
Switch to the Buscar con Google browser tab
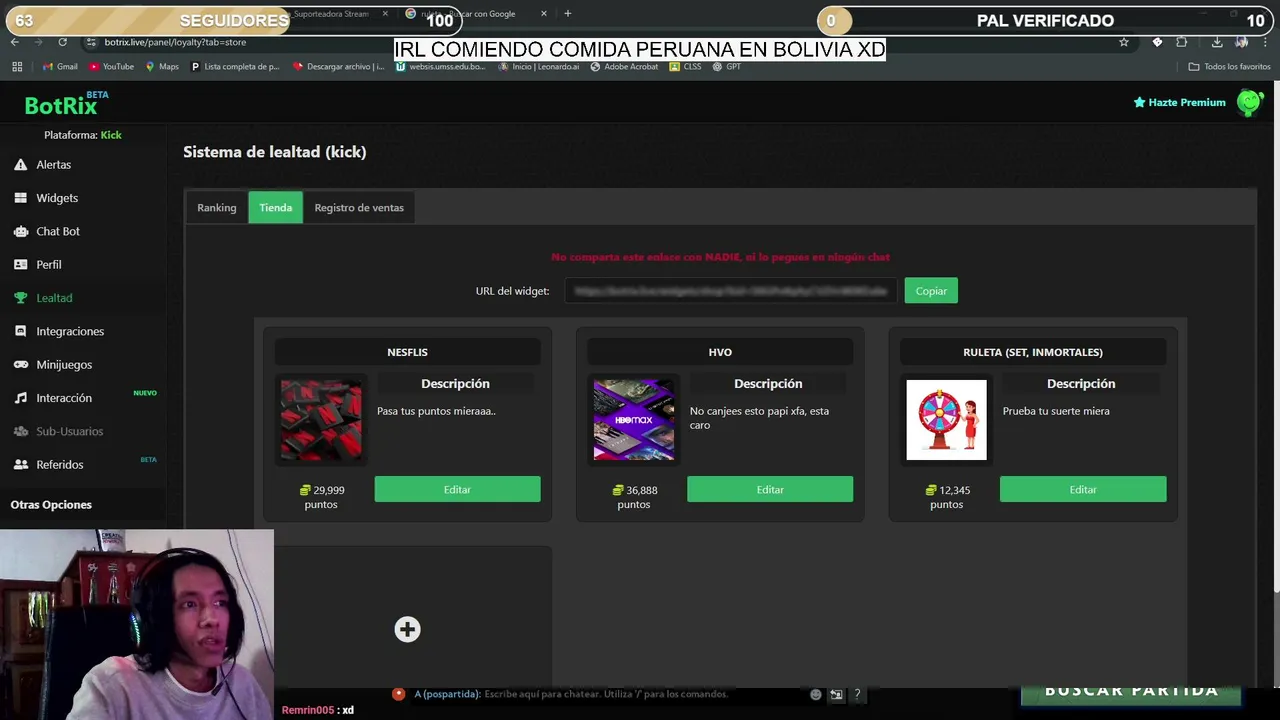tap(475, 14)
